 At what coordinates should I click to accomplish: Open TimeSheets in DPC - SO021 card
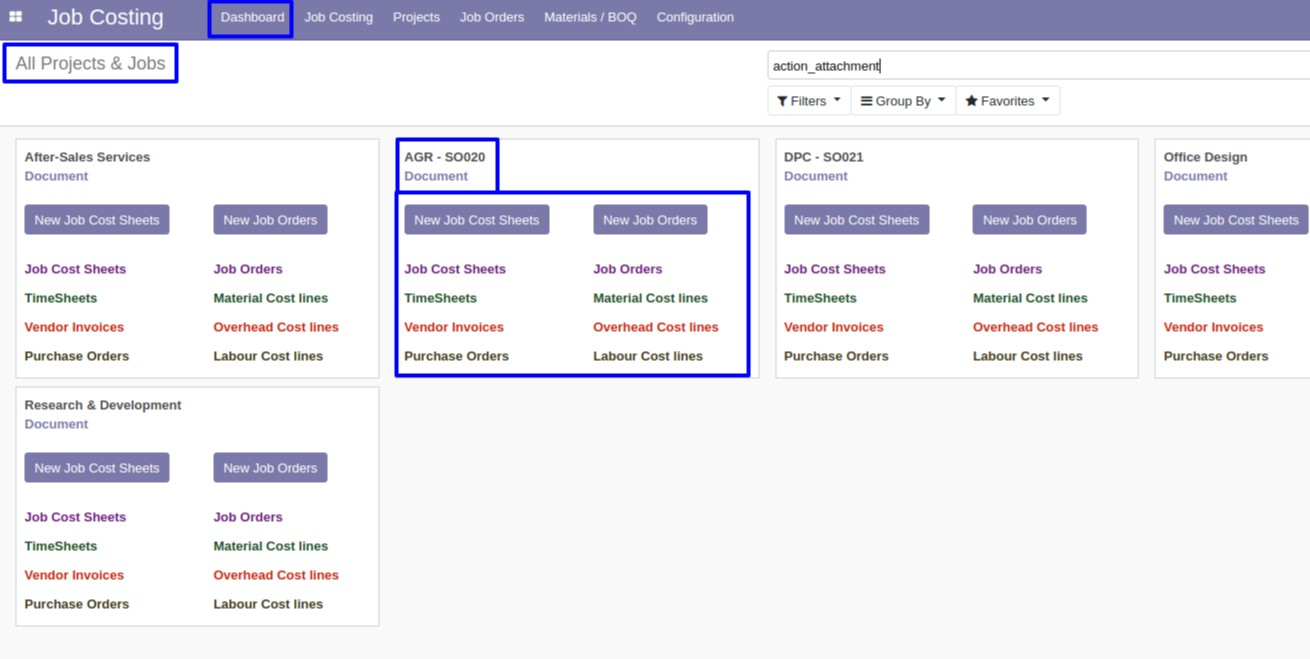[821, 298]
